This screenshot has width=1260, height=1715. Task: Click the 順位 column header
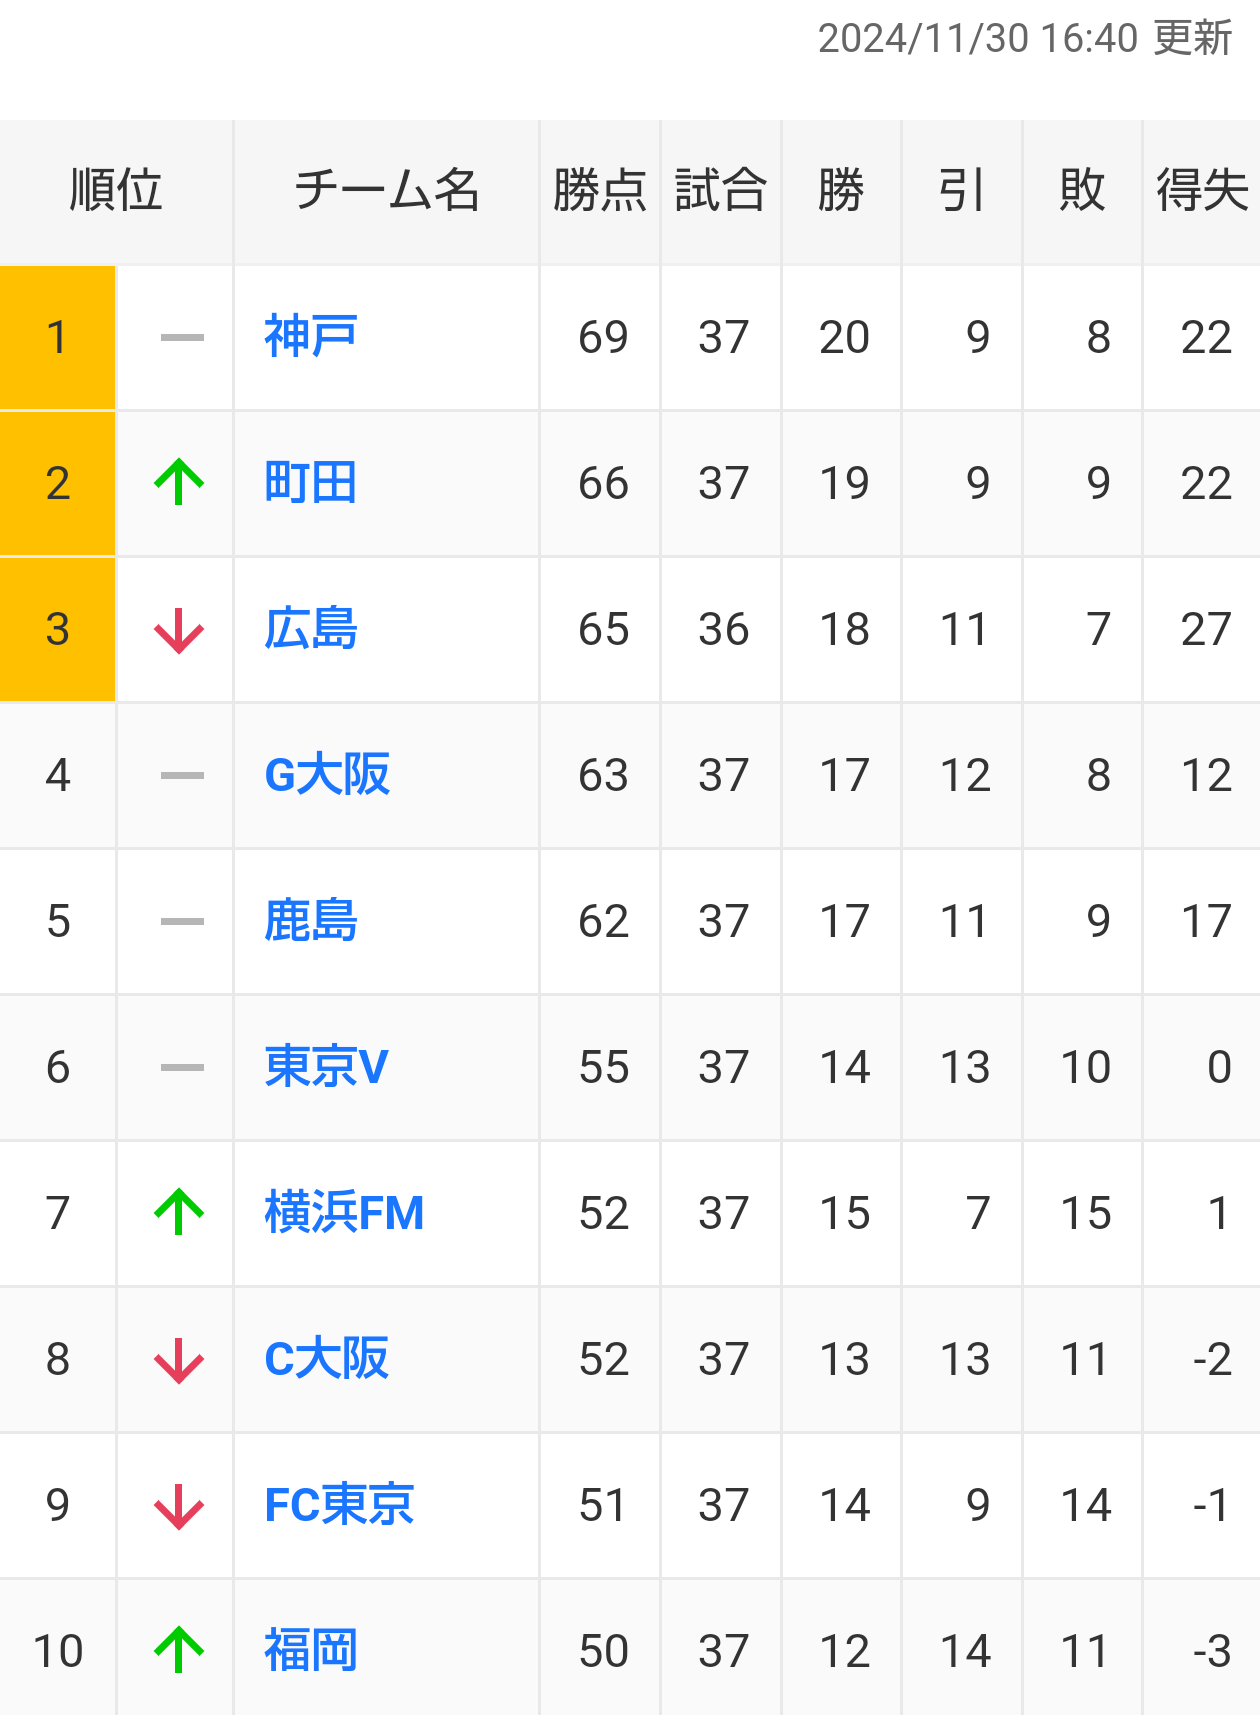(116, 191)
